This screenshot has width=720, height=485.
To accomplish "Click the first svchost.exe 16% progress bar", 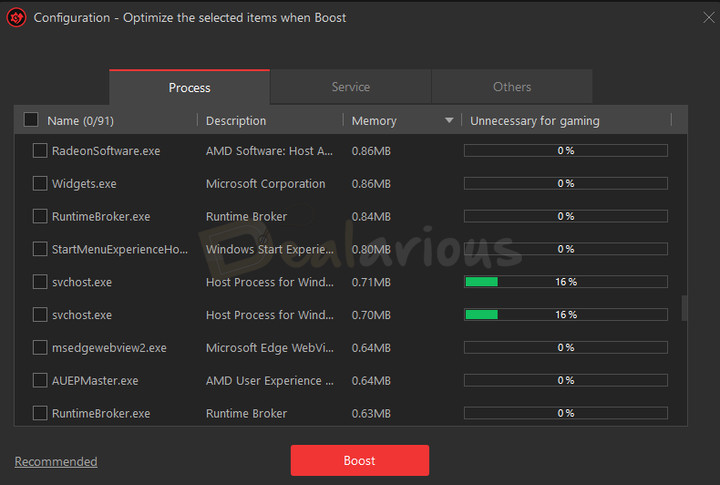I will coord(565,282).
